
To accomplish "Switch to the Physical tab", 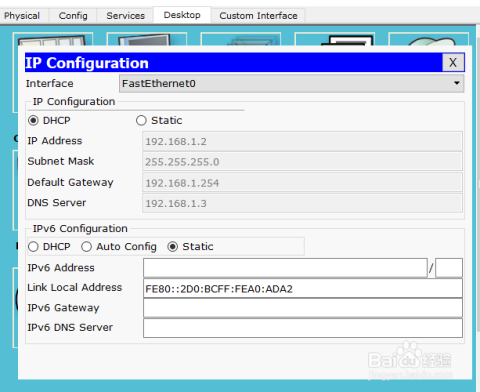I will 22,16.
